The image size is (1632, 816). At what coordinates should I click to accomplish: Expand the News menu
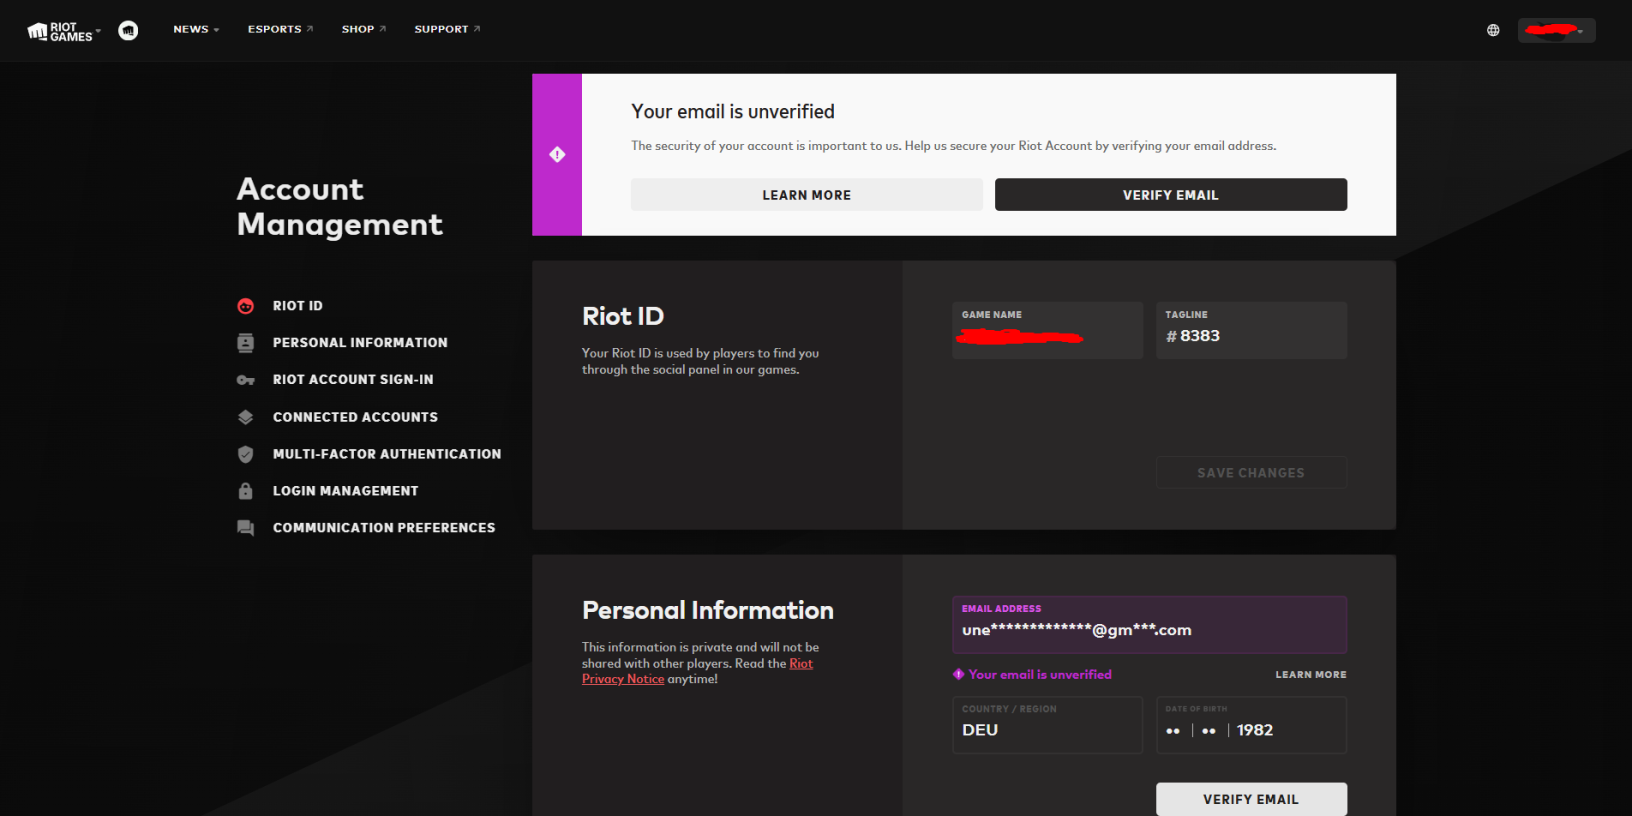195,29
